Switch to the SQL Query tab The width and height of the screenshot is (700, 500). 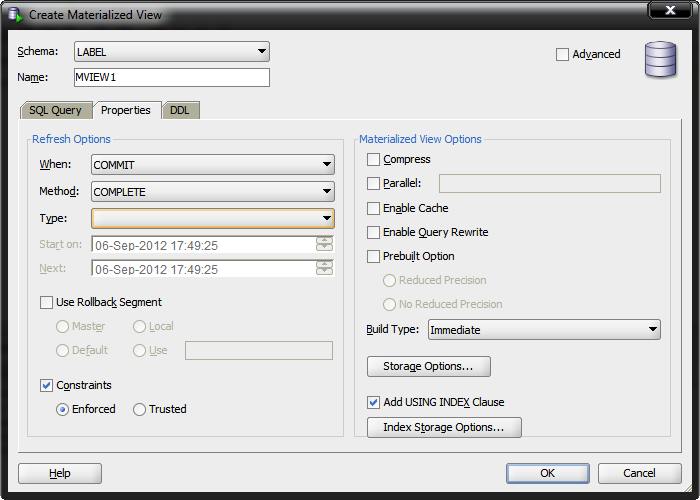55,110
